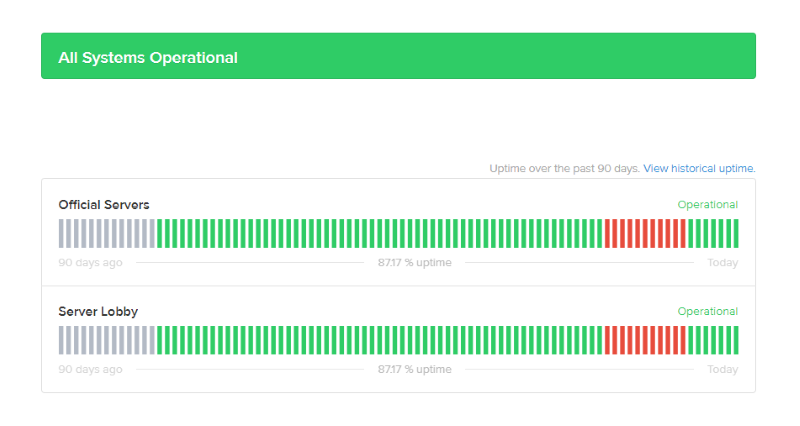
Task: Click last gray bar in Server Lobby timeline
Action: (x=152, y=340)
